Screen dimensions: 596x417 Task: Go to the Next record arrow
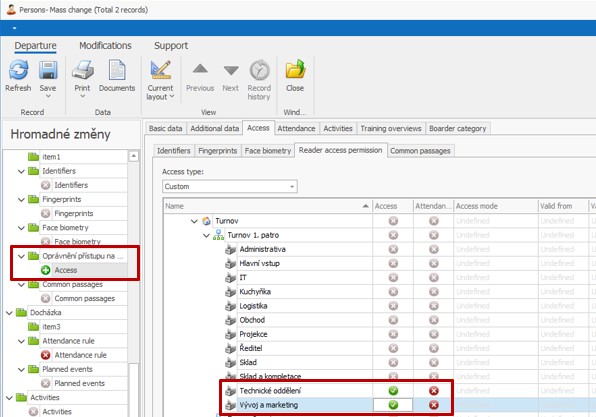pos(231,70)
